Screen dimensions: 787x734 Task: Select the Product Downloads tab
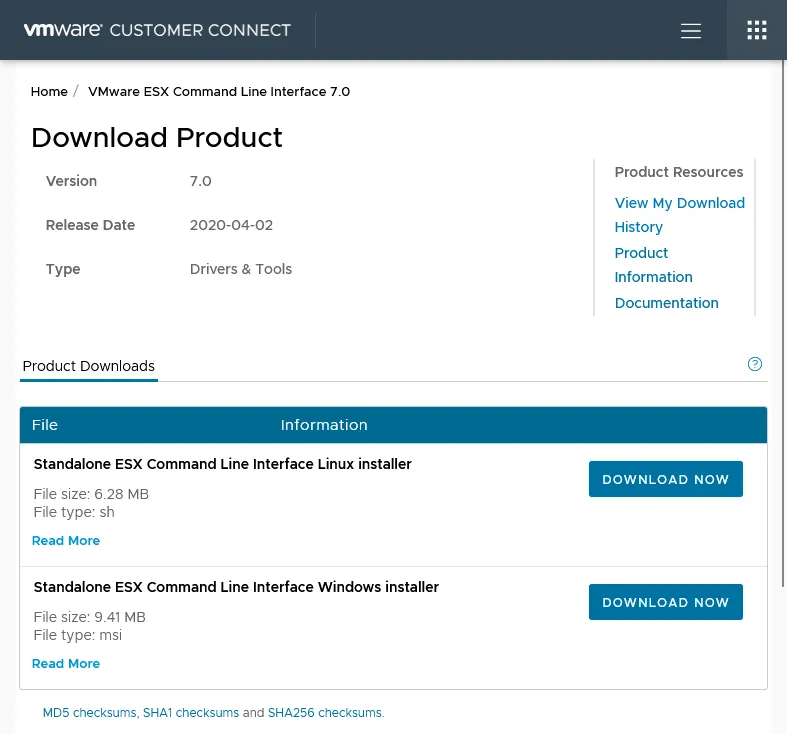(89, 366)
